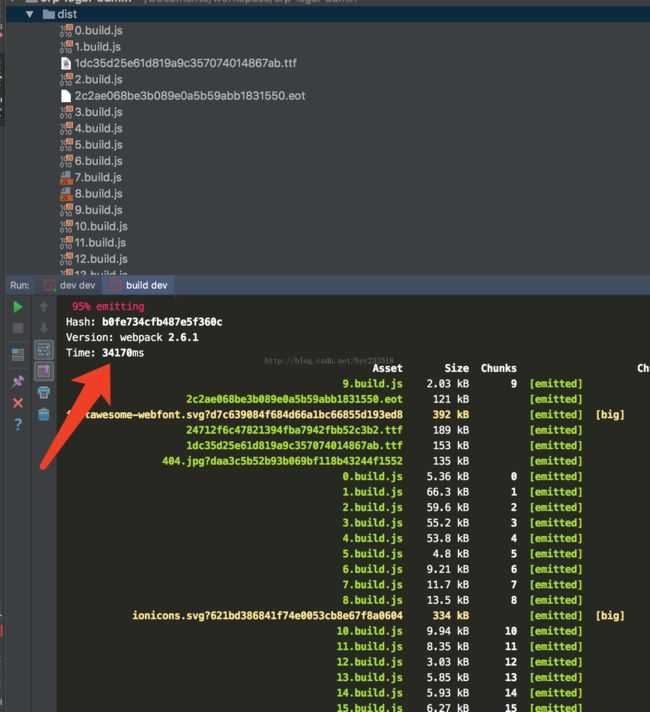Click the Chunks column header
Screen dimensions: 650x712
(498, 368)
